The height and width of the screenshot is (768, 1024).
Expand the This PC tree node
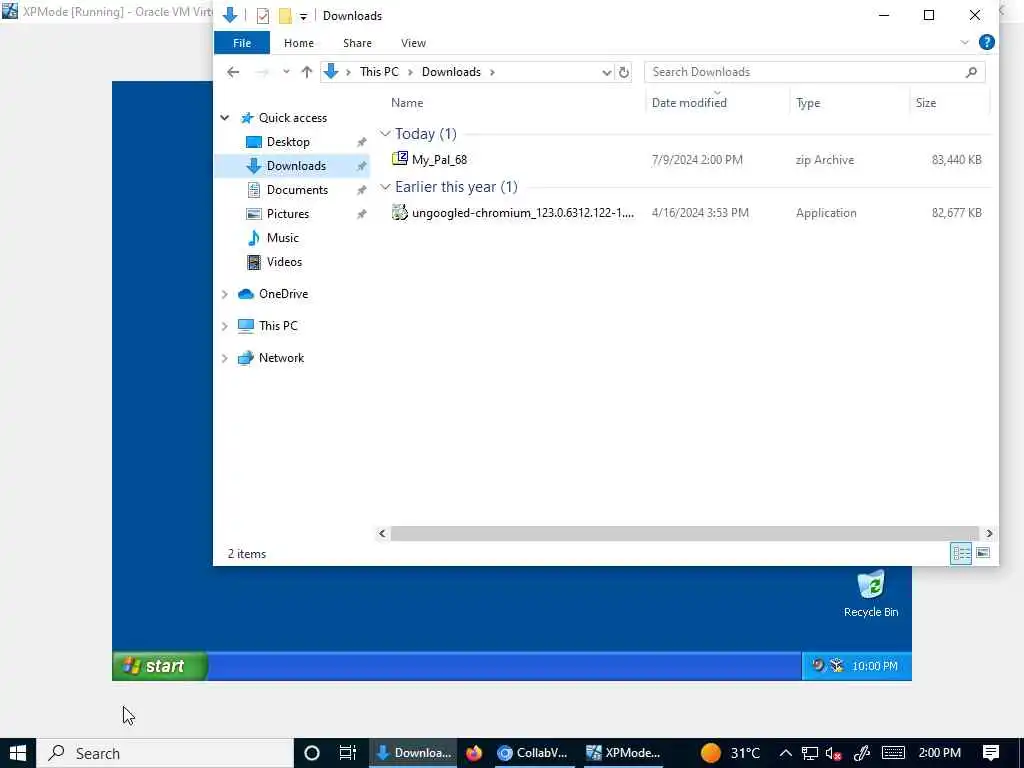pos(225,326)
